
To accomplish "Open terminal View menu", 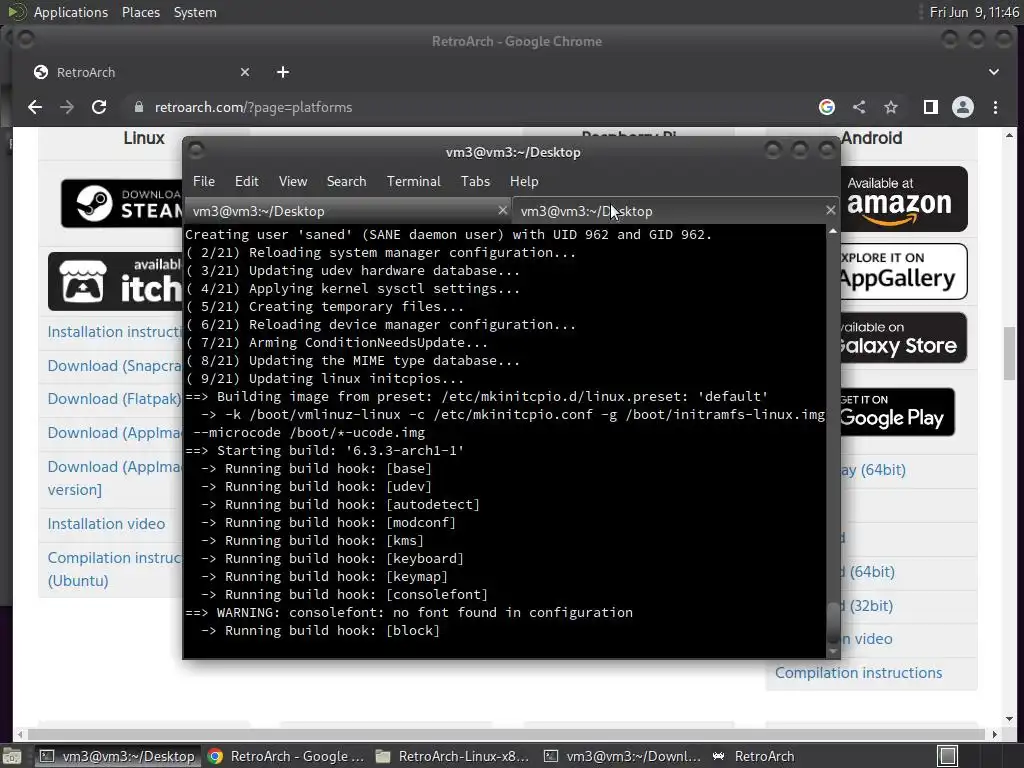I will pos(293,182).
